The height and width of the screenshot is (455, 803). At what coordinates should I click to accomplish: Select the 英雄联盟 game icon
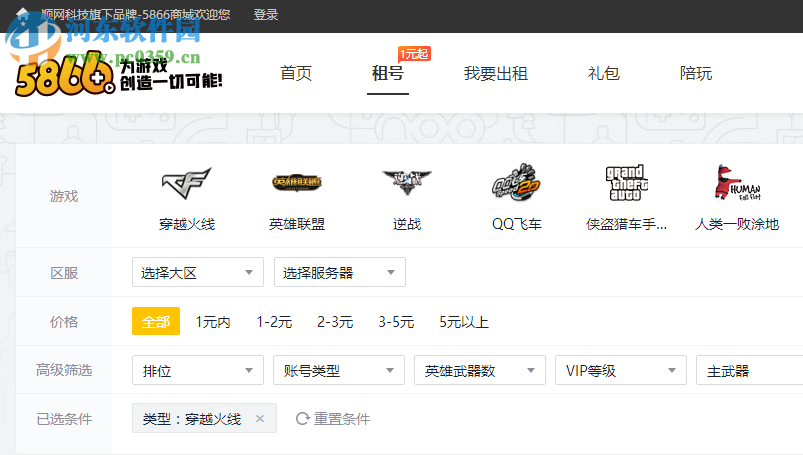(297, 182)
